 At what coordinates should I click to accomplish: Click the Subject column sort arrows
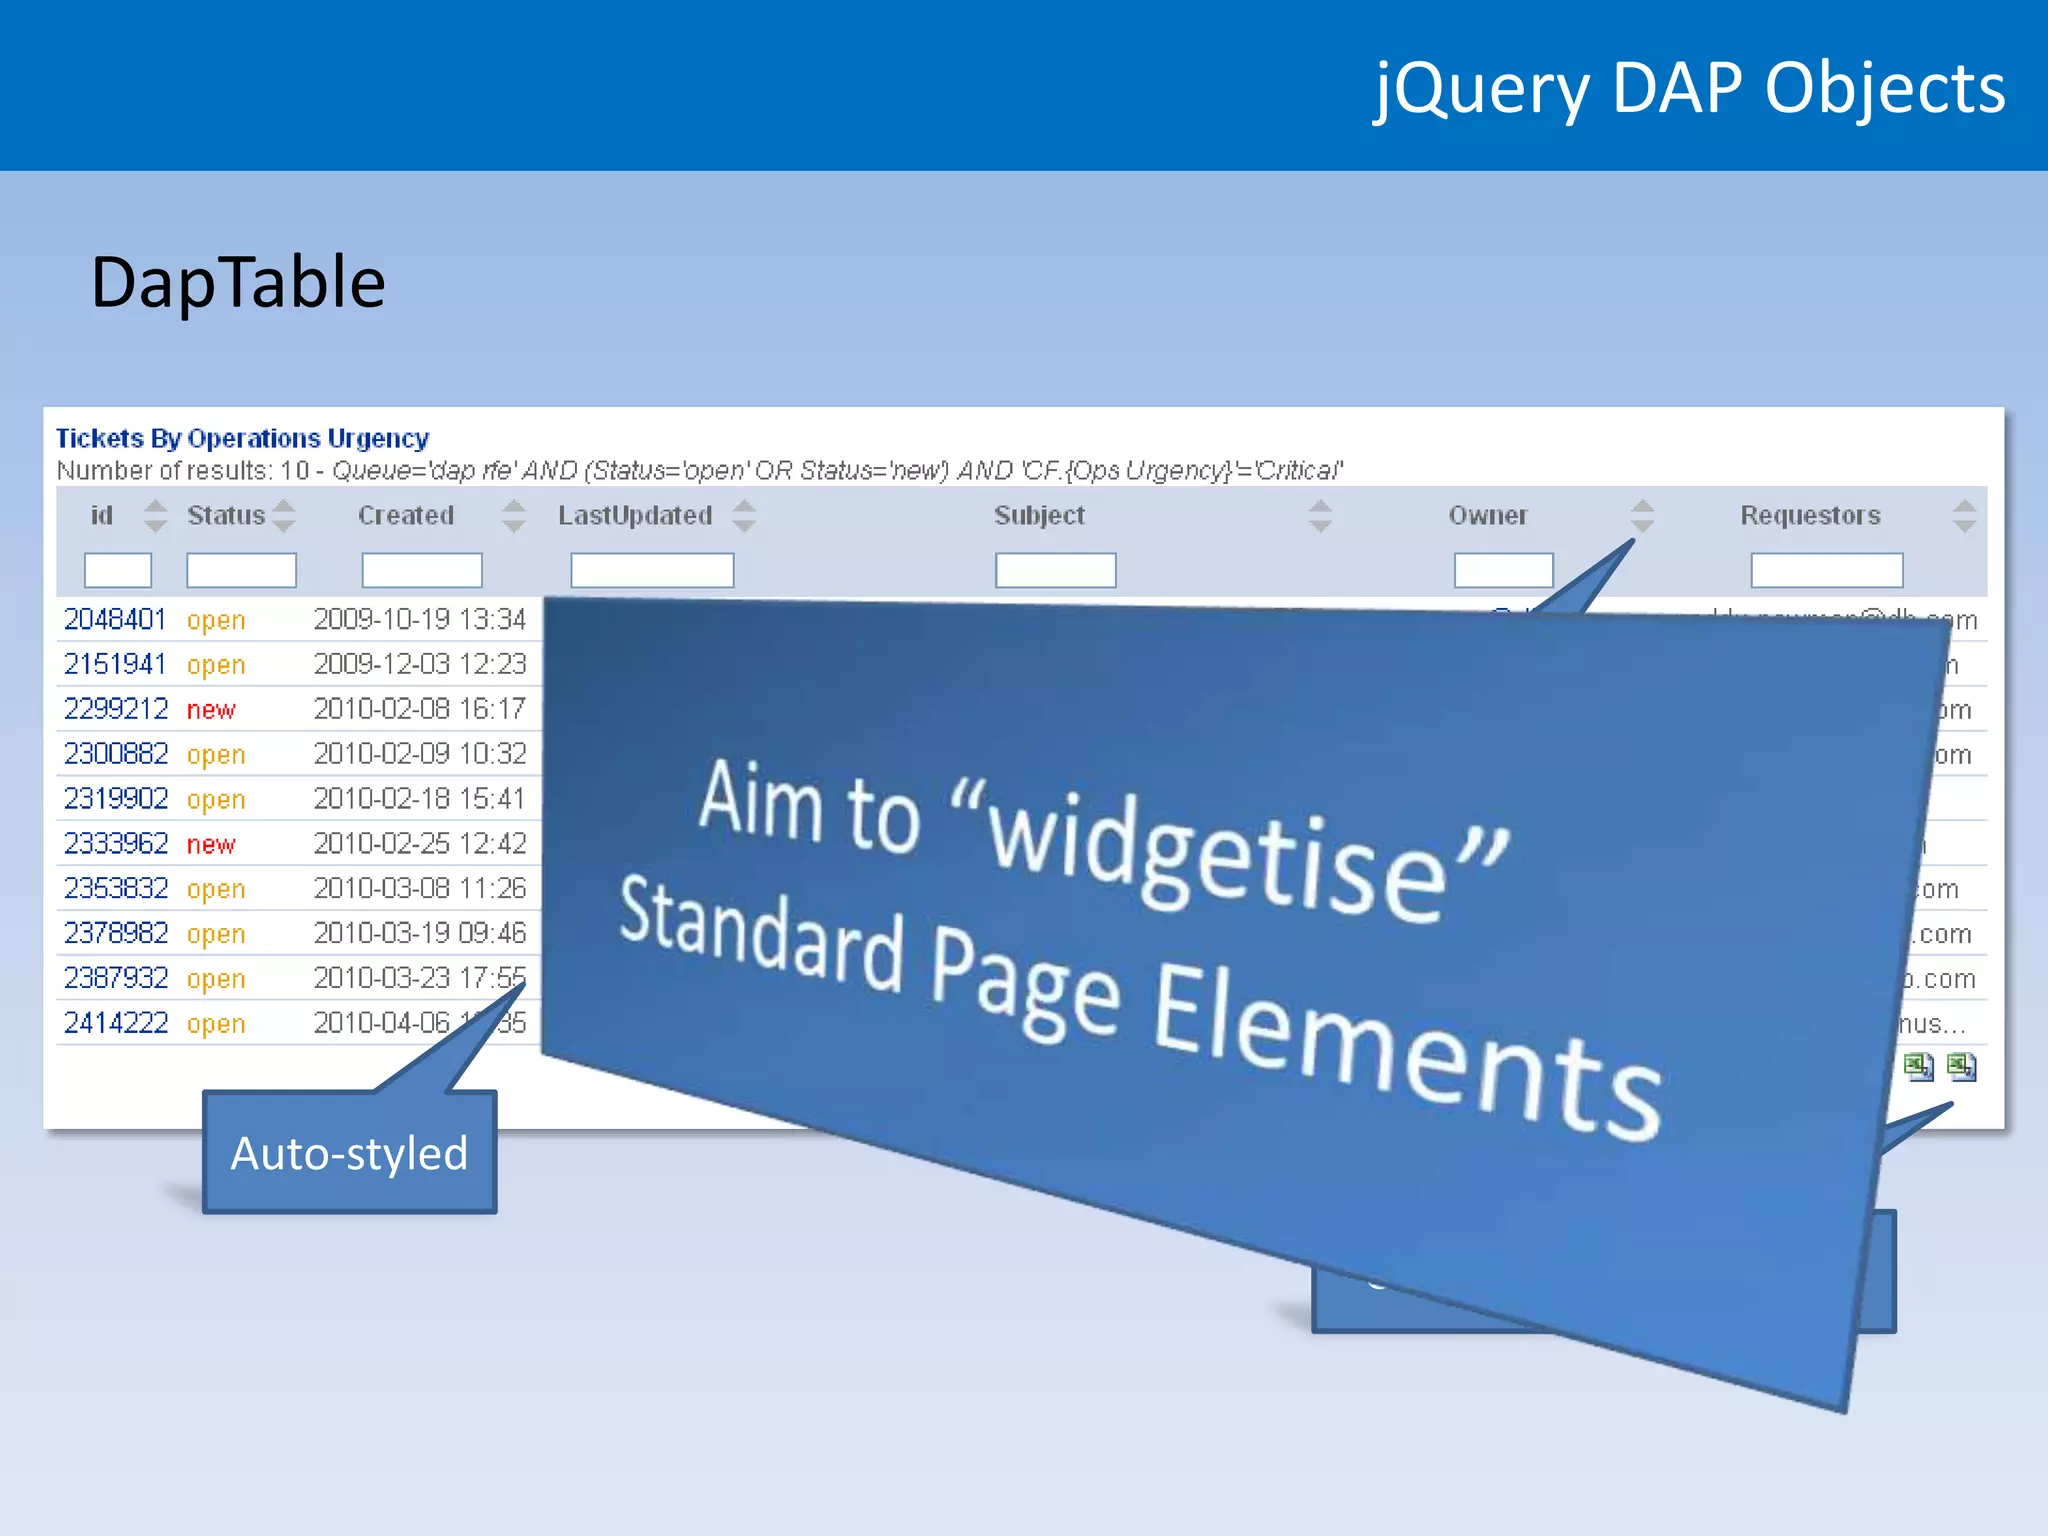pyautogui.click(x=1320, y=515)
